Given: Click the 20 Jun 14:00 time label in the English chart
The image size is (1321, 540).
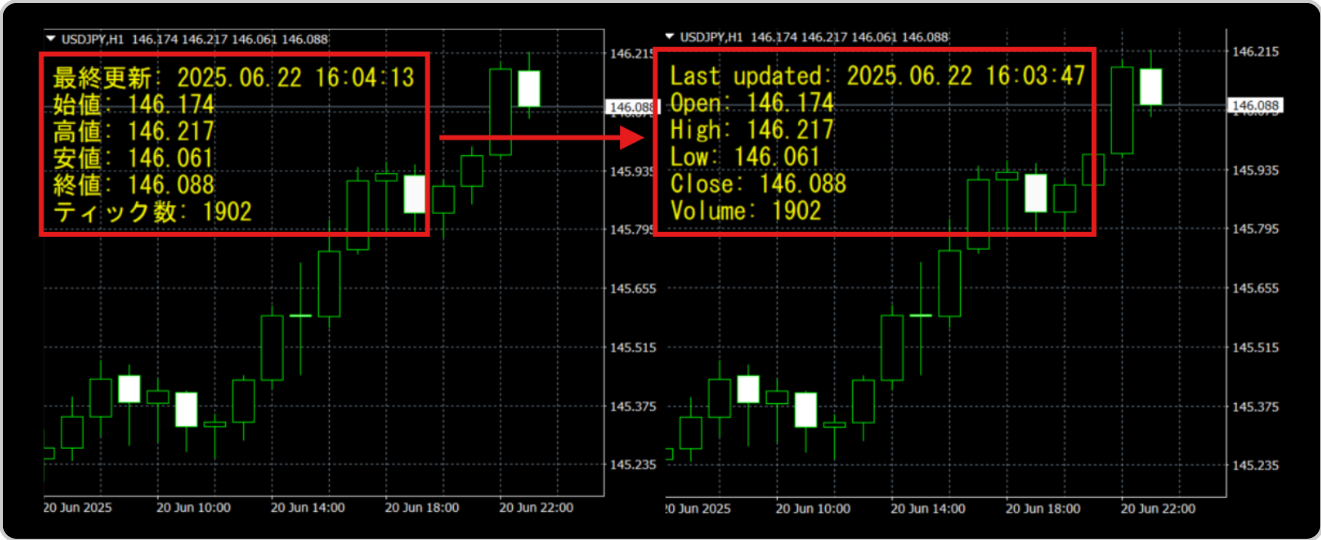Looking at the screenshot, I should (x=929, y=509).
